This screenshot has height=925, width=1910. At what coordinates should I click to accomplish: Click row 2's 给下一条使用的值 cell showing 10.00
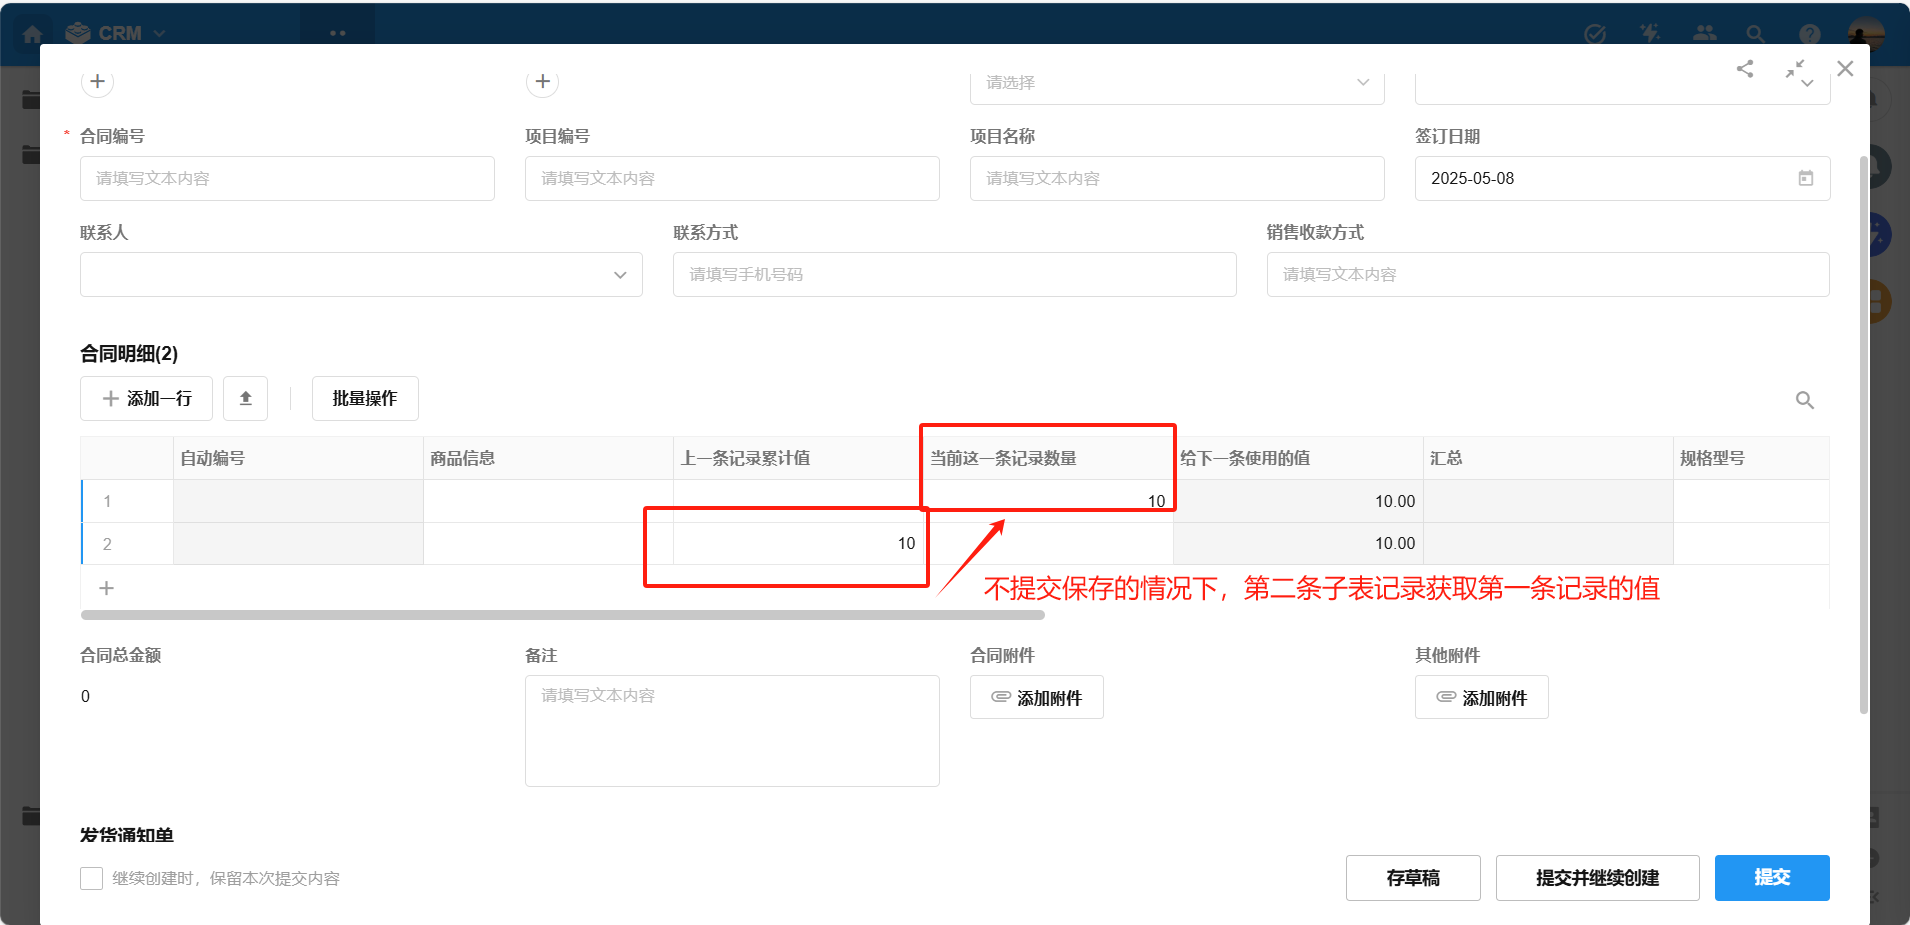(x=1298, y=543)
